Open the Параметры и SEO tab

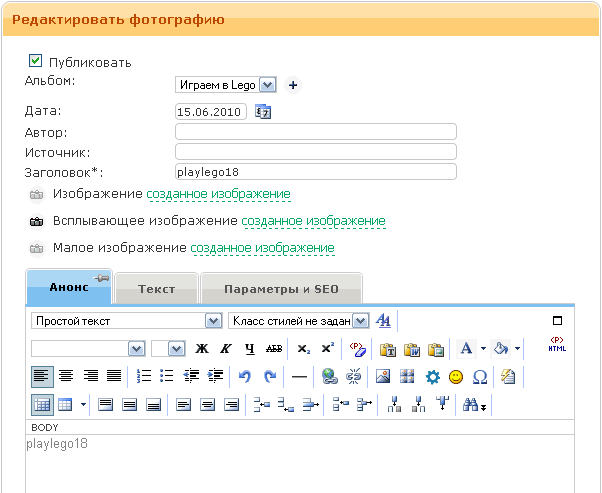281,289
